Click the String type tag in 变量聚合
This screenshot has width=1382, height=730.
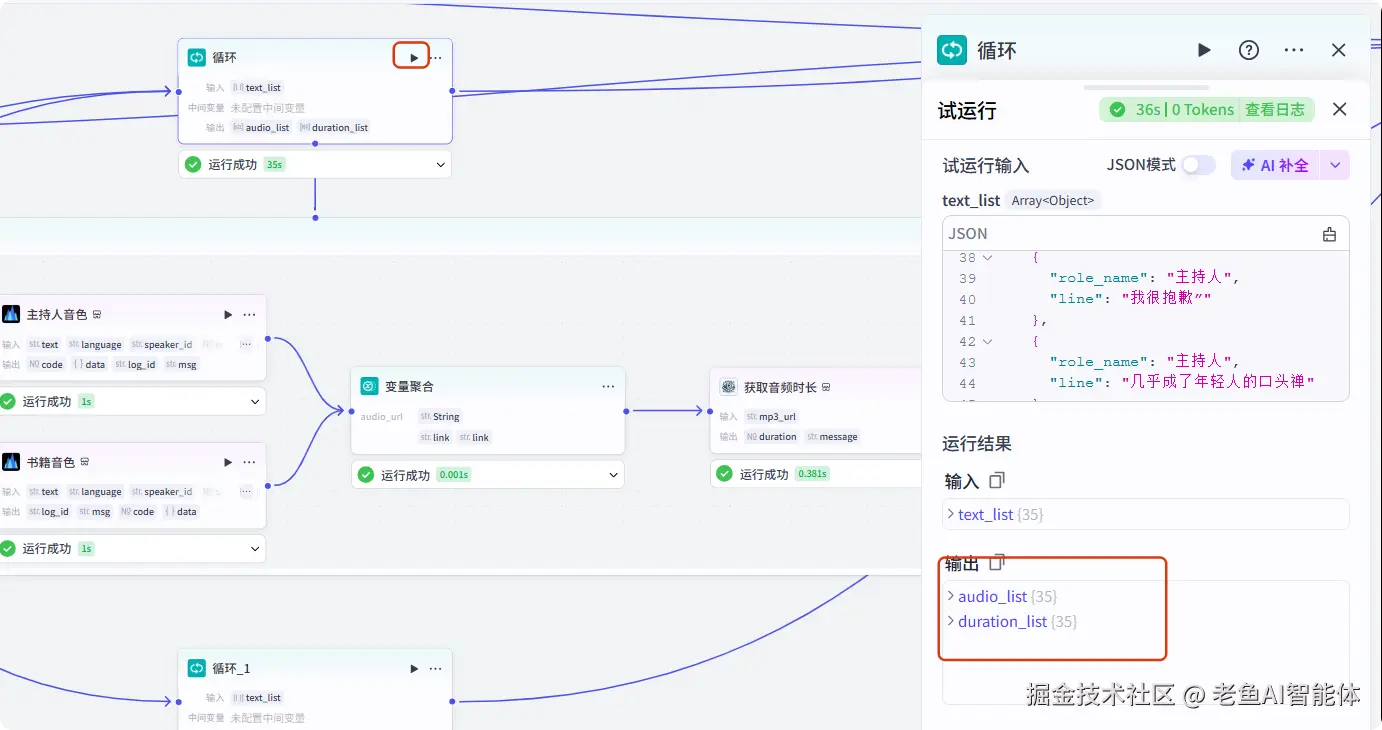[x=440, y=416]
